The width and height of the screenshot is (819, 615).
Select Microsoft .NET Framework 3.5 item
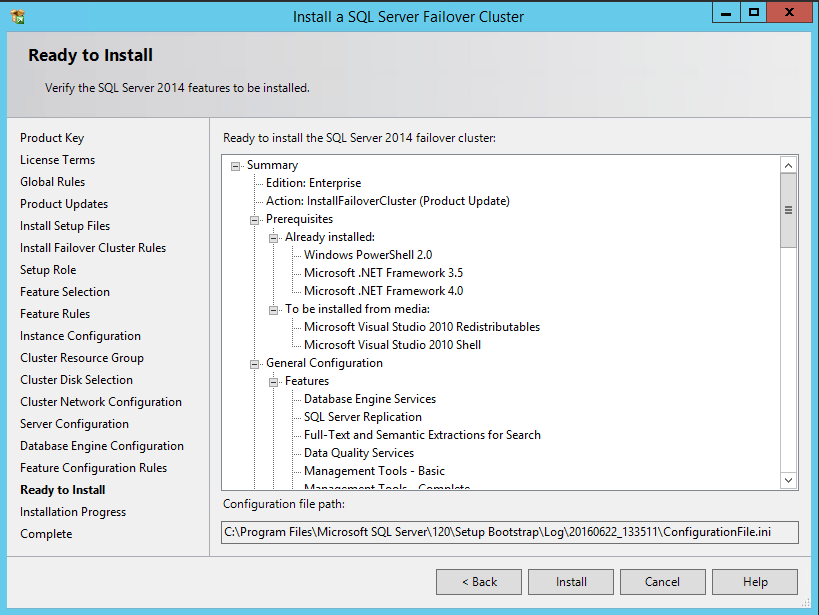pos(383,273)
